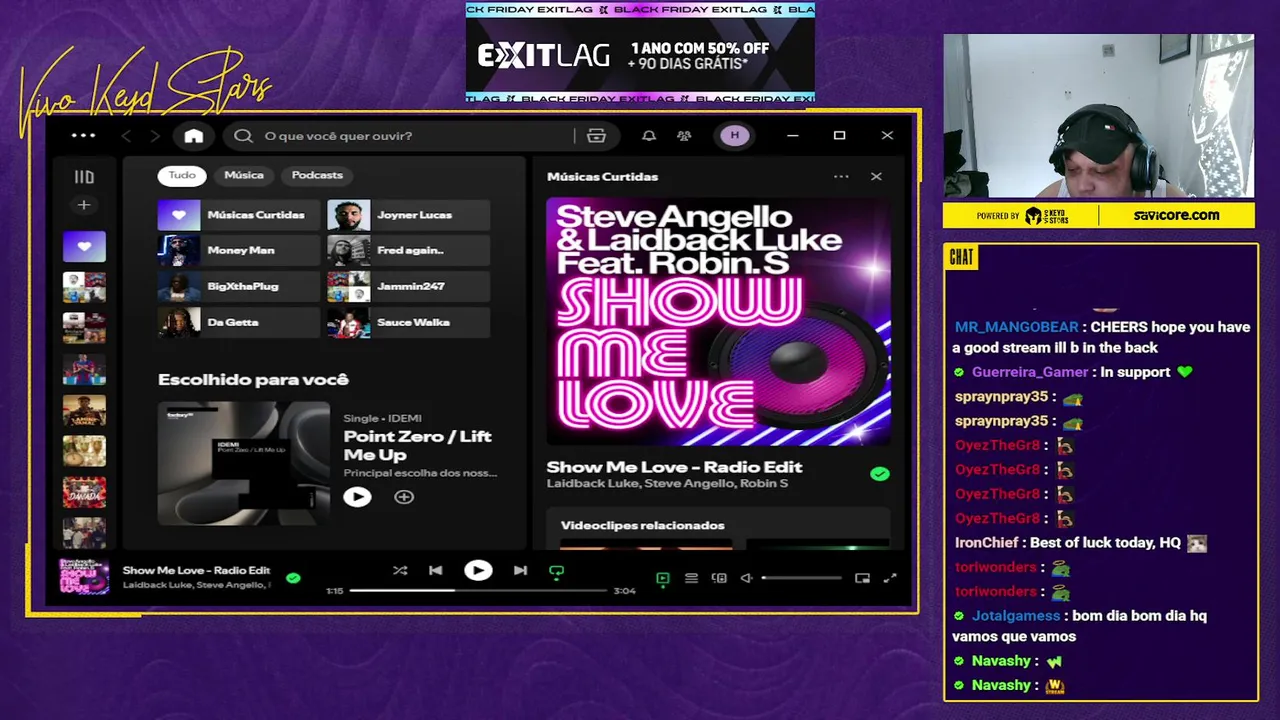Skip to next track
1280x720 pixels.
pos(520,571)
